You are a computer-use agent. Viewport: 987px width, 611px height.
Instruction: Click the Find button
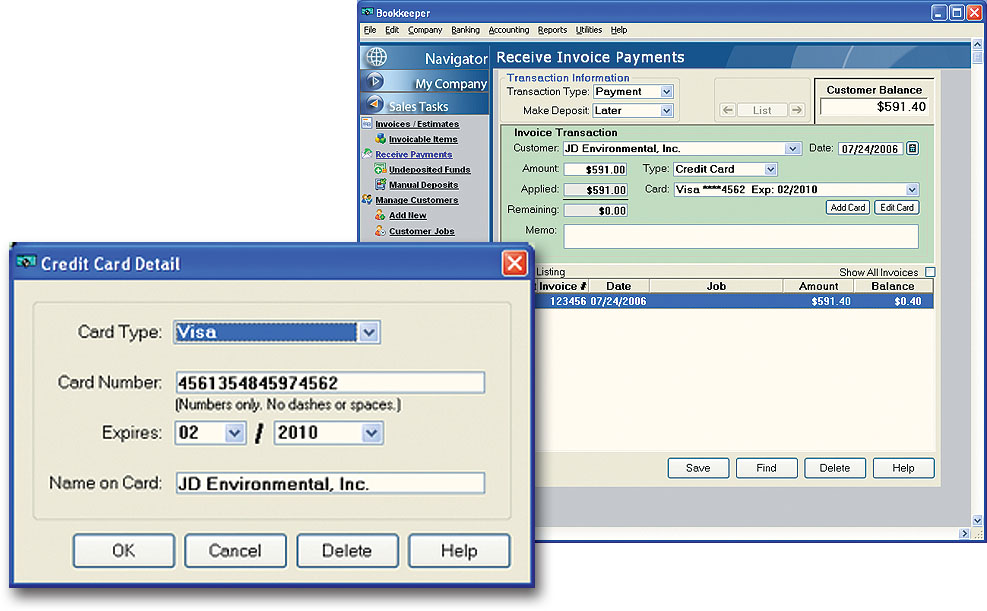[766, 468]
